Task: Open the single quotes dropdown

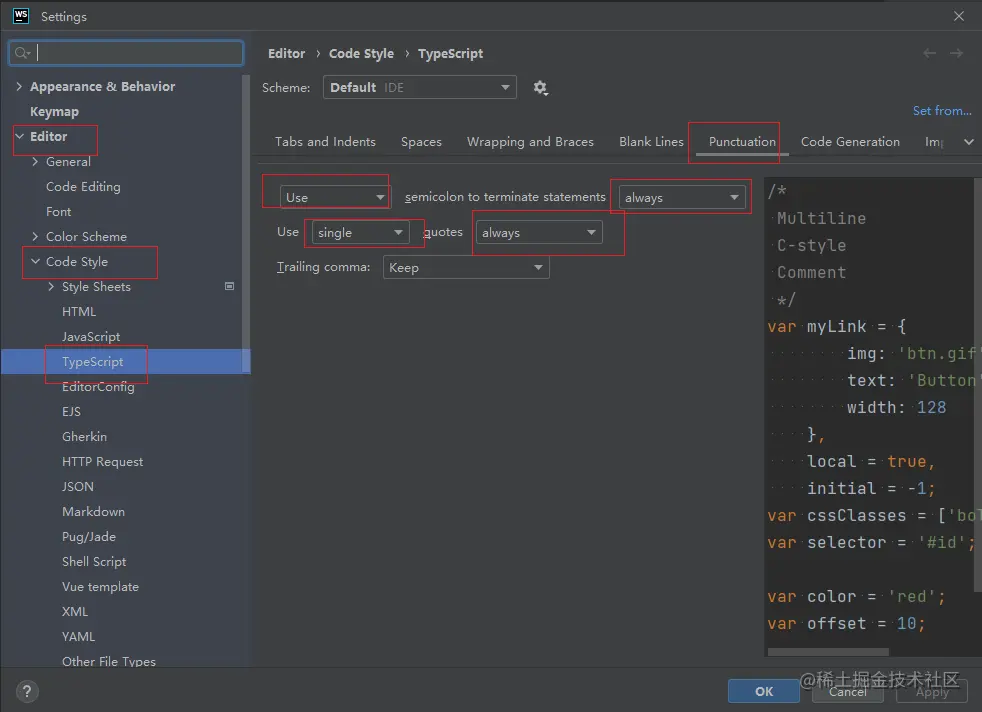Action: (x=360, y=233)
